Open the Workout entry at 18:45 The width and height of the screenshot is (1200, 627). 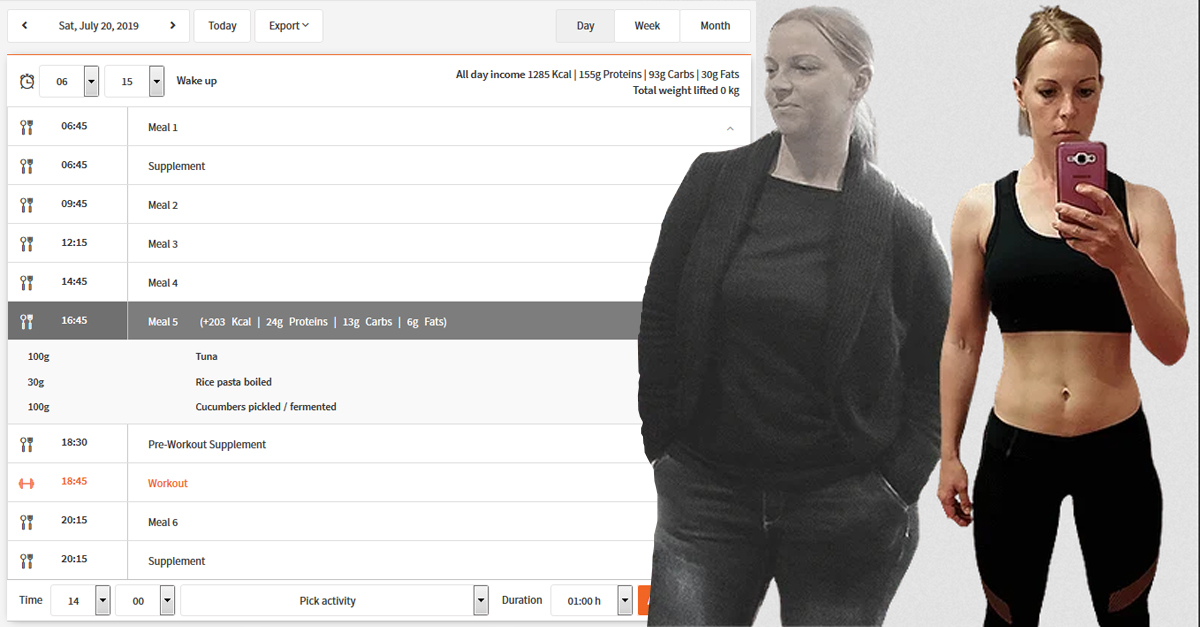pos(168,483)
